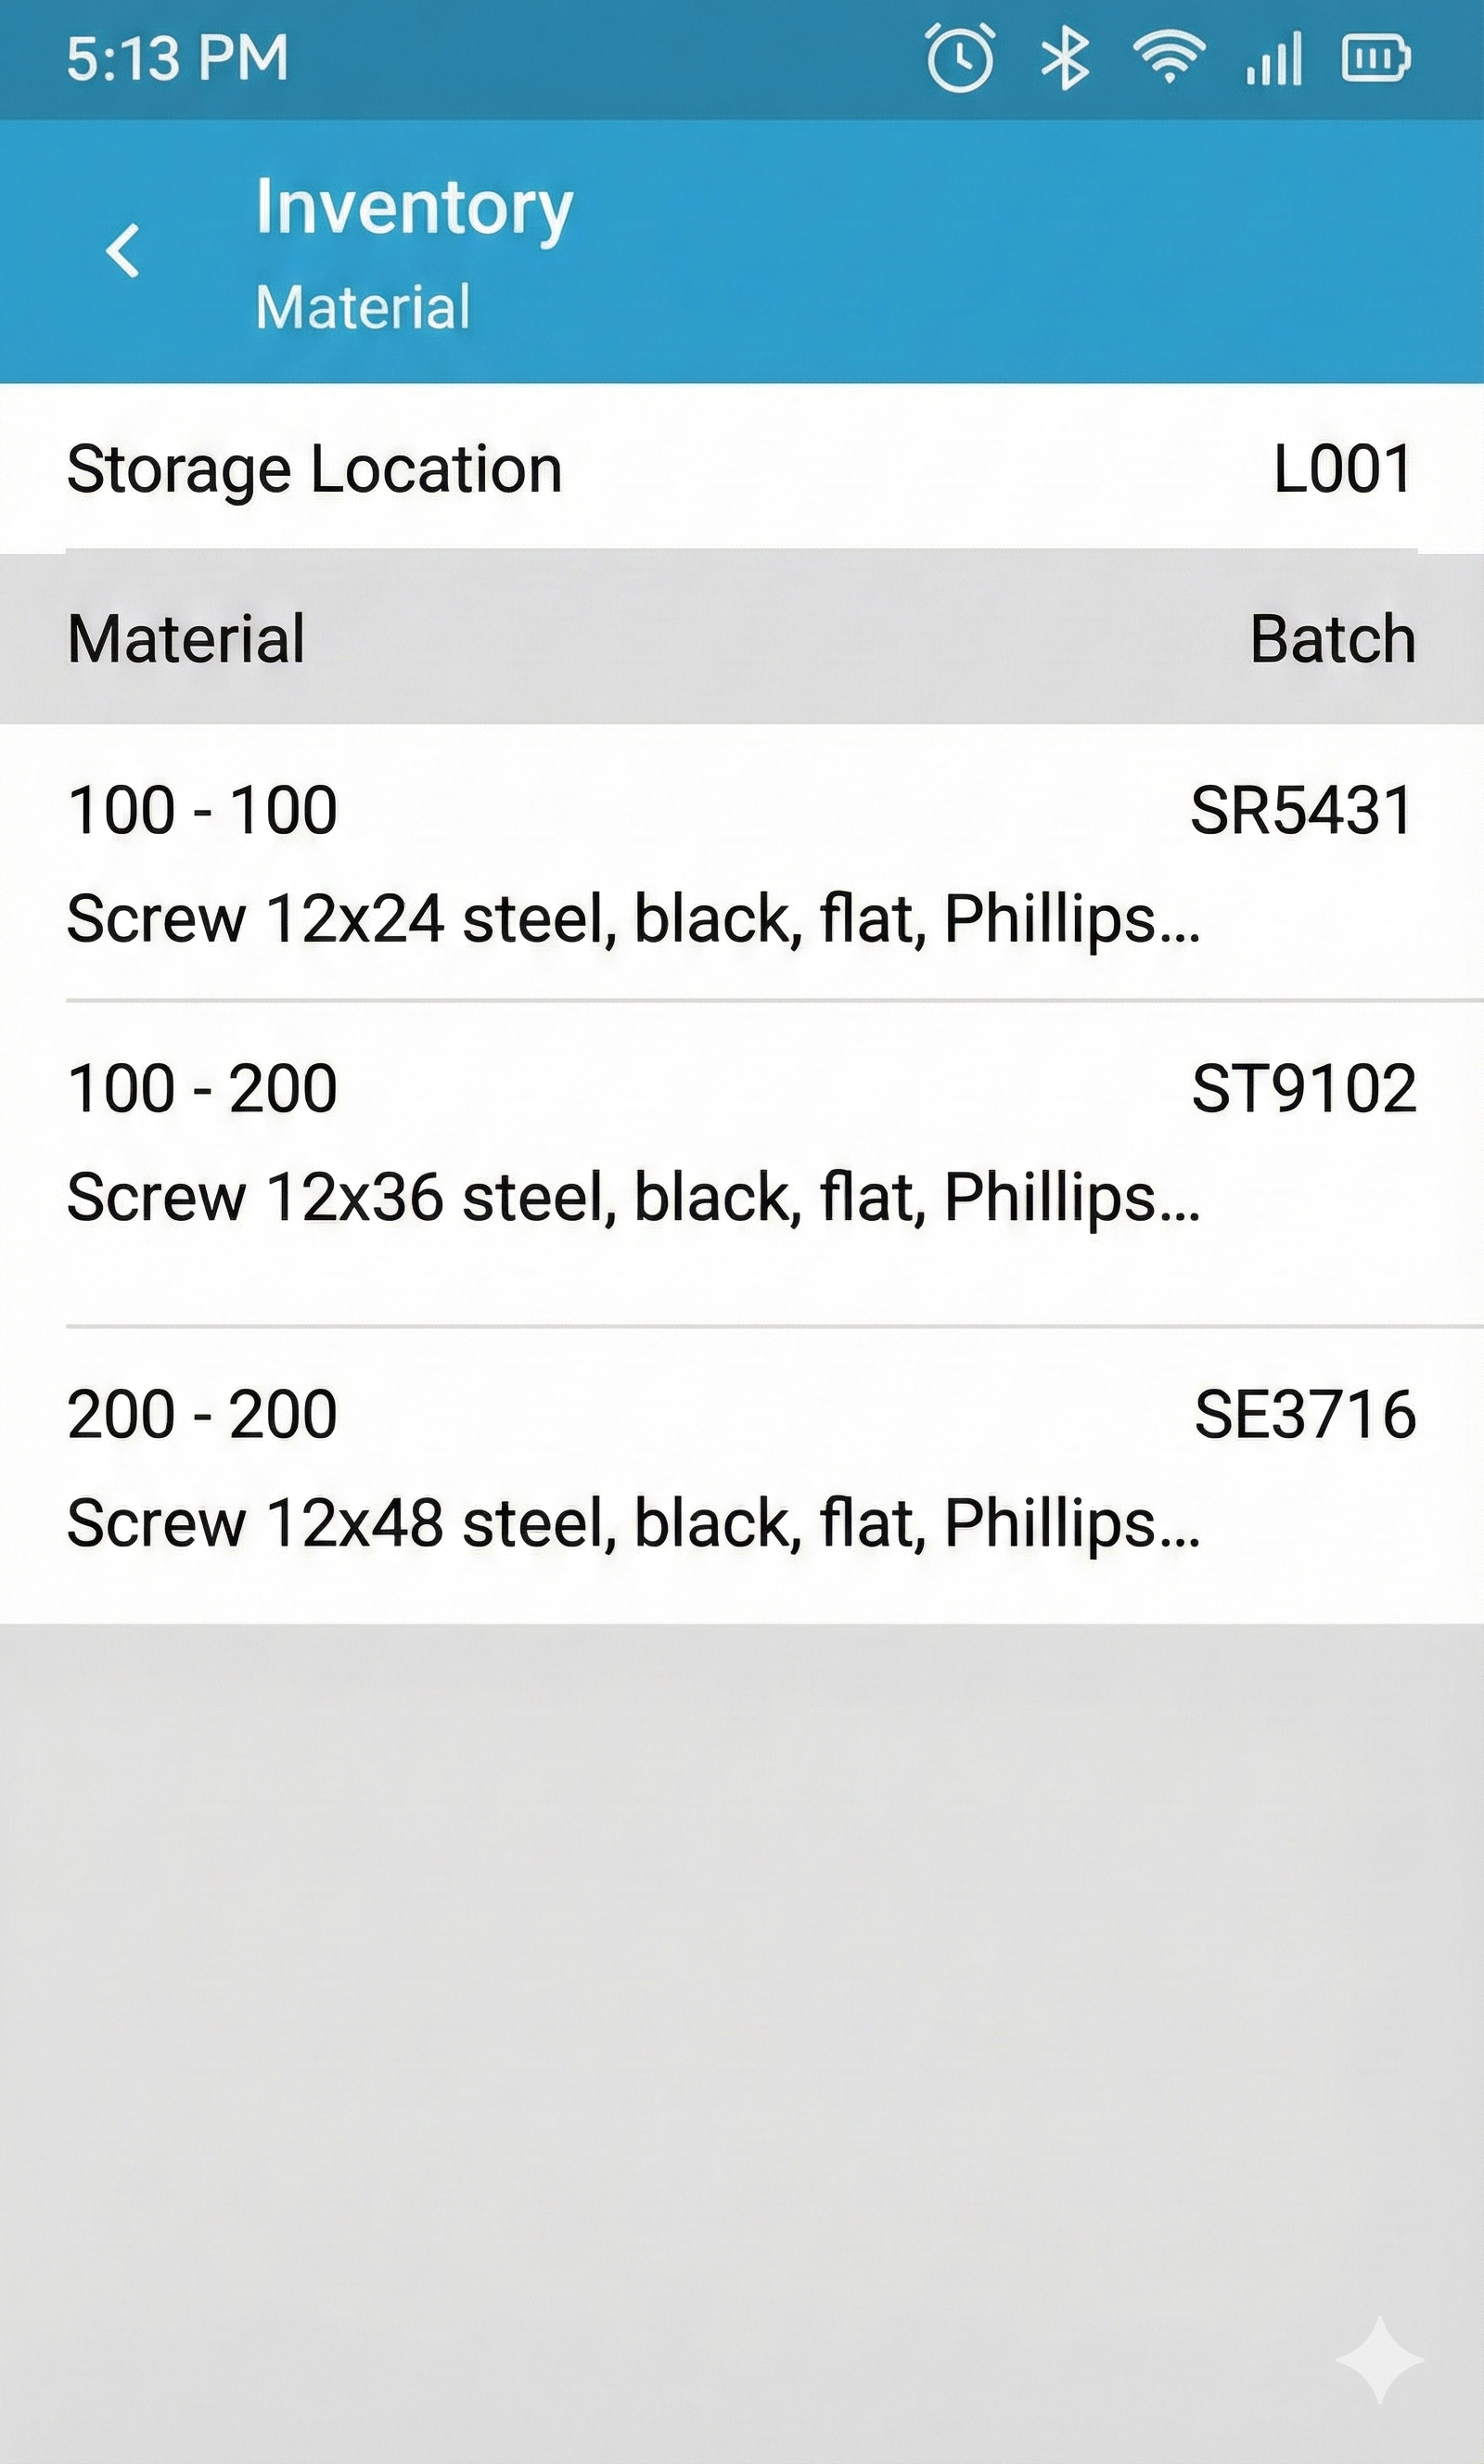Tap the back arrow icon

click(122, 250)
